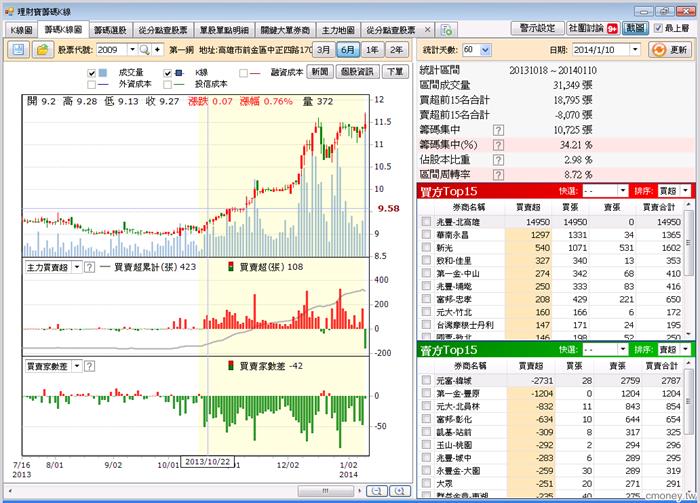Add new tab with plus icon
Image resolution: width=700 pixels, height=503 pixels.
click(x=447, y=31)
